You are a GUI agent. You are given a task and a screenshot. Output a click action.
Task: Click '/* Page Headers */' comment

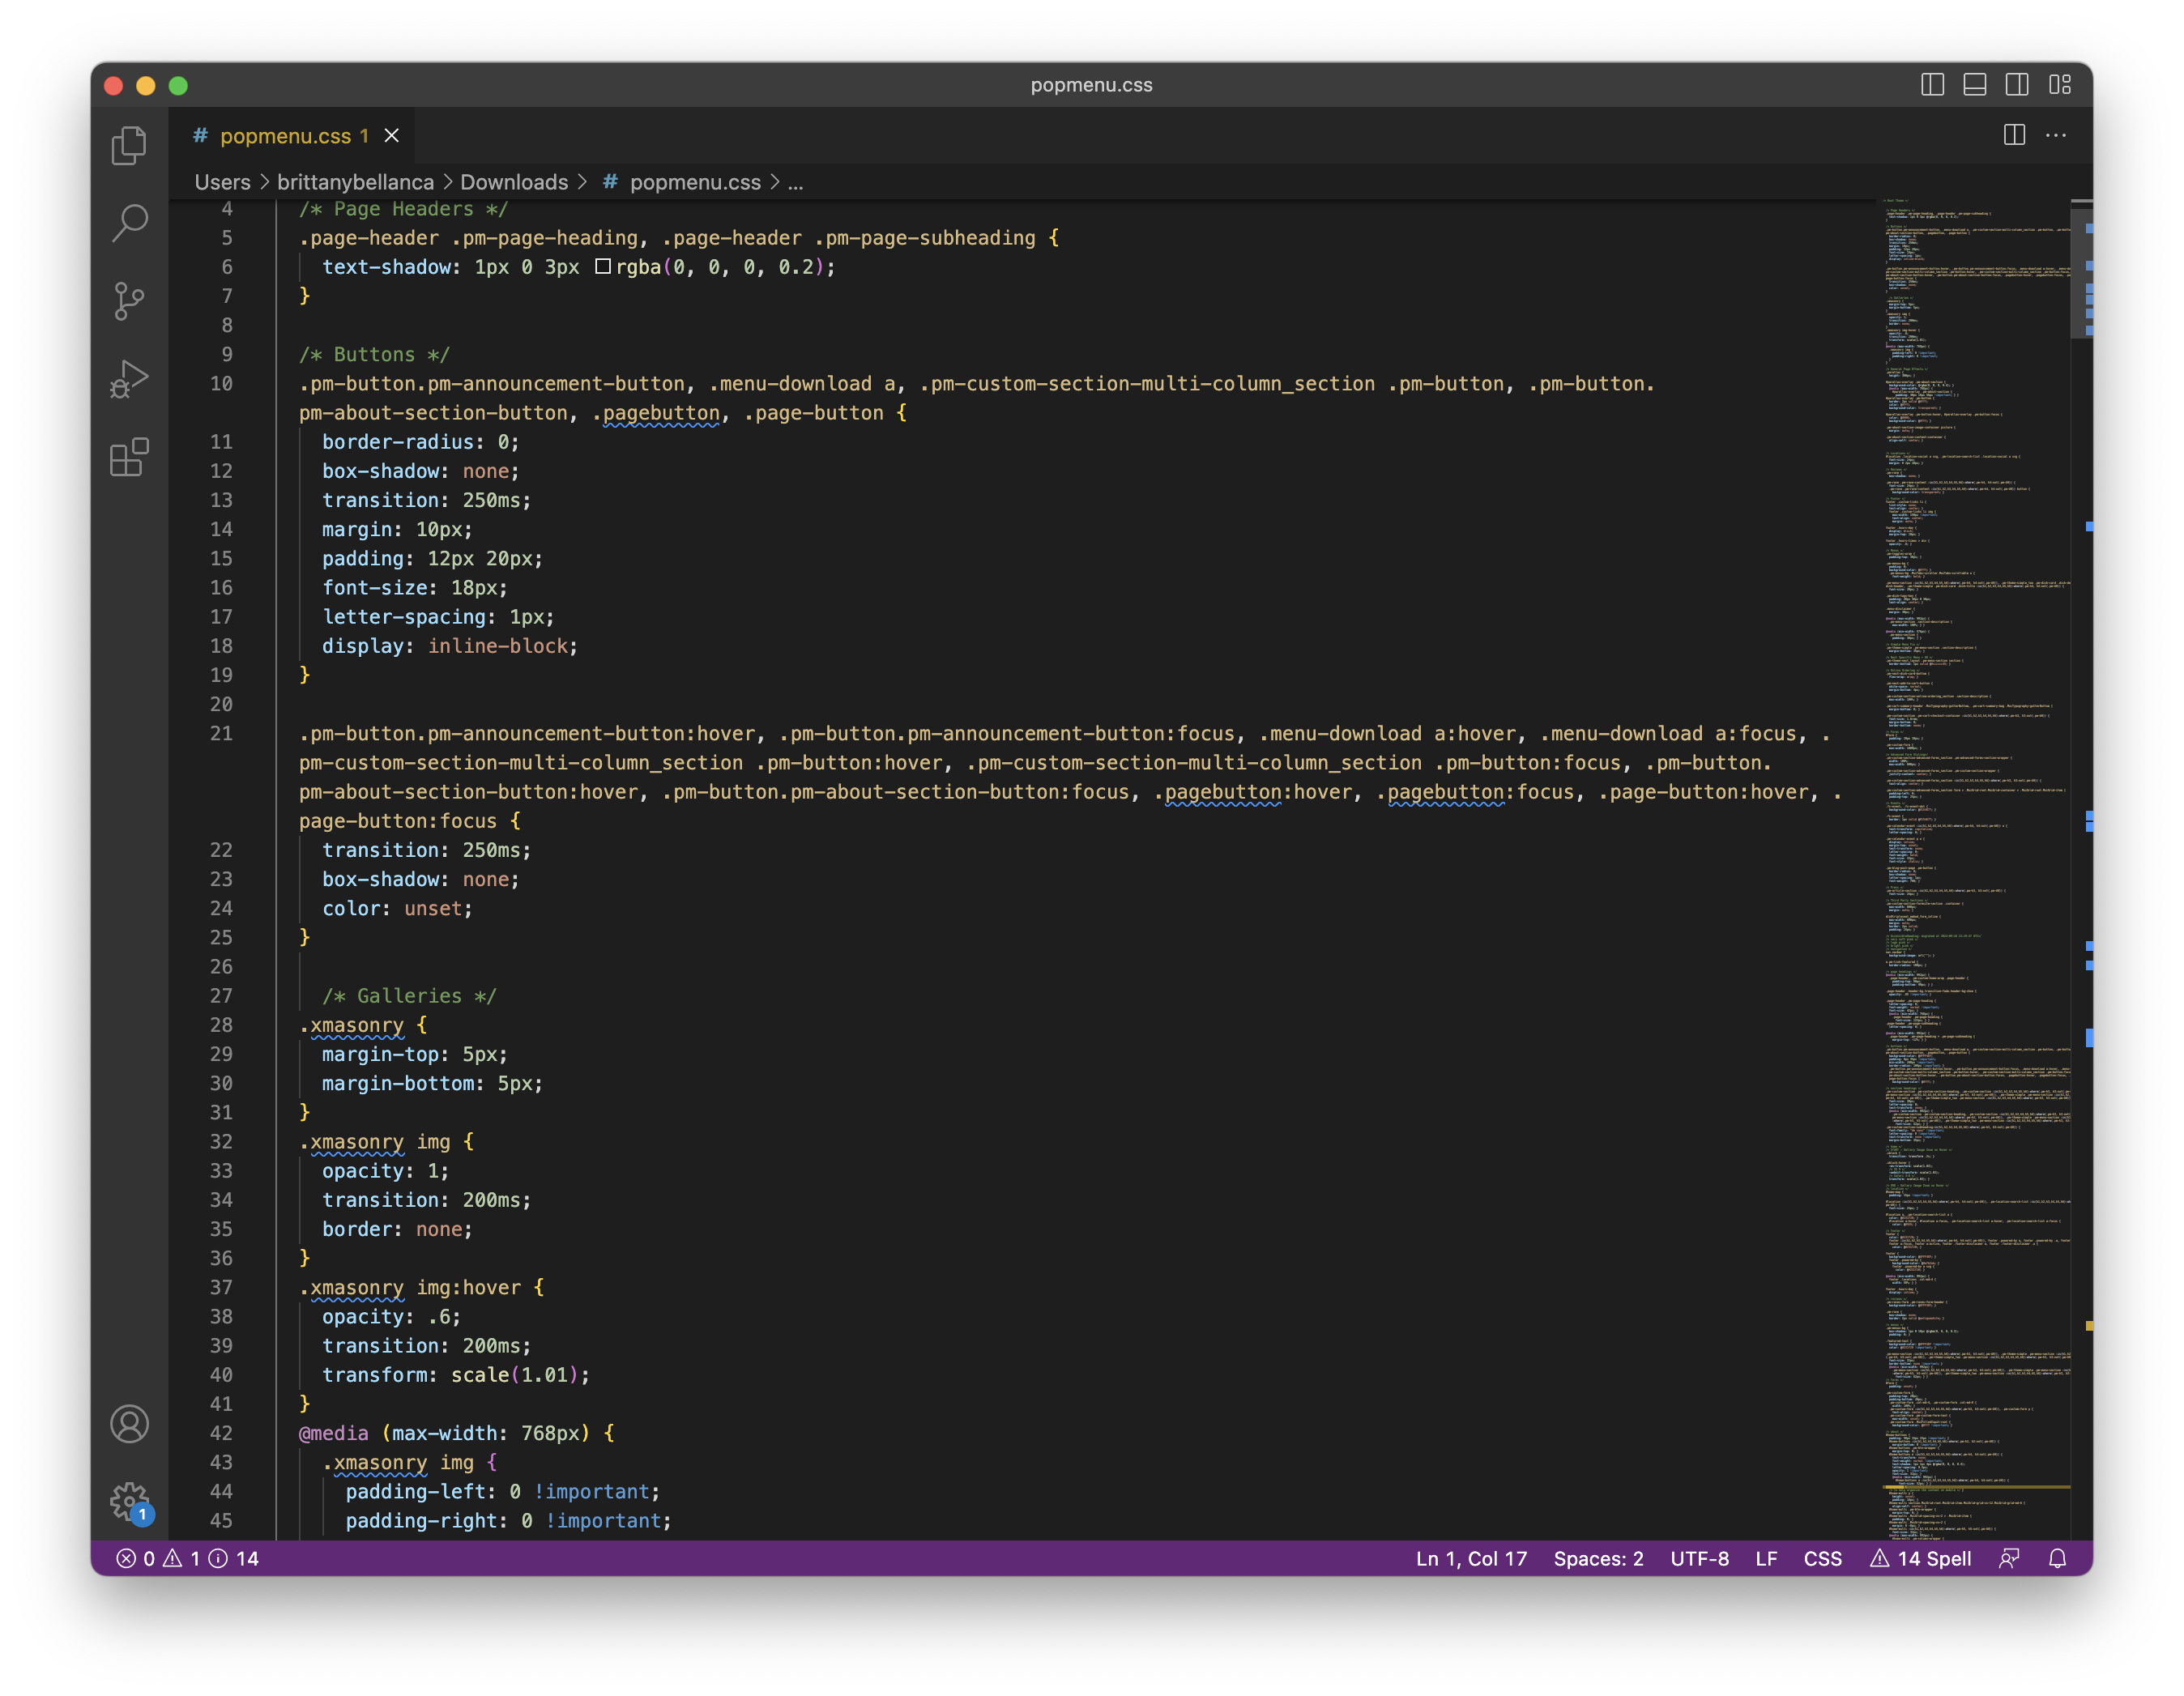click(x=403, y=208)
